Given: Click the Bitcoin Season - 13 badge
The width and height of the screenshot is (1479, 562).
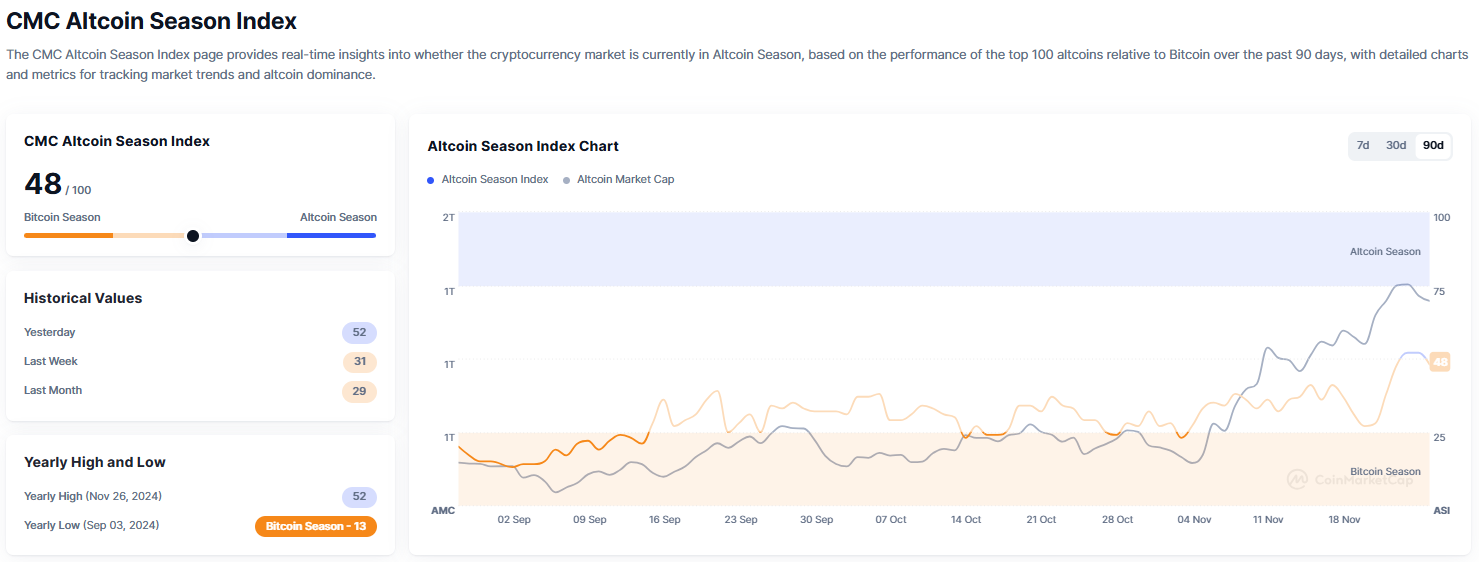Looking at the screenshot, I should coord(316,526).
